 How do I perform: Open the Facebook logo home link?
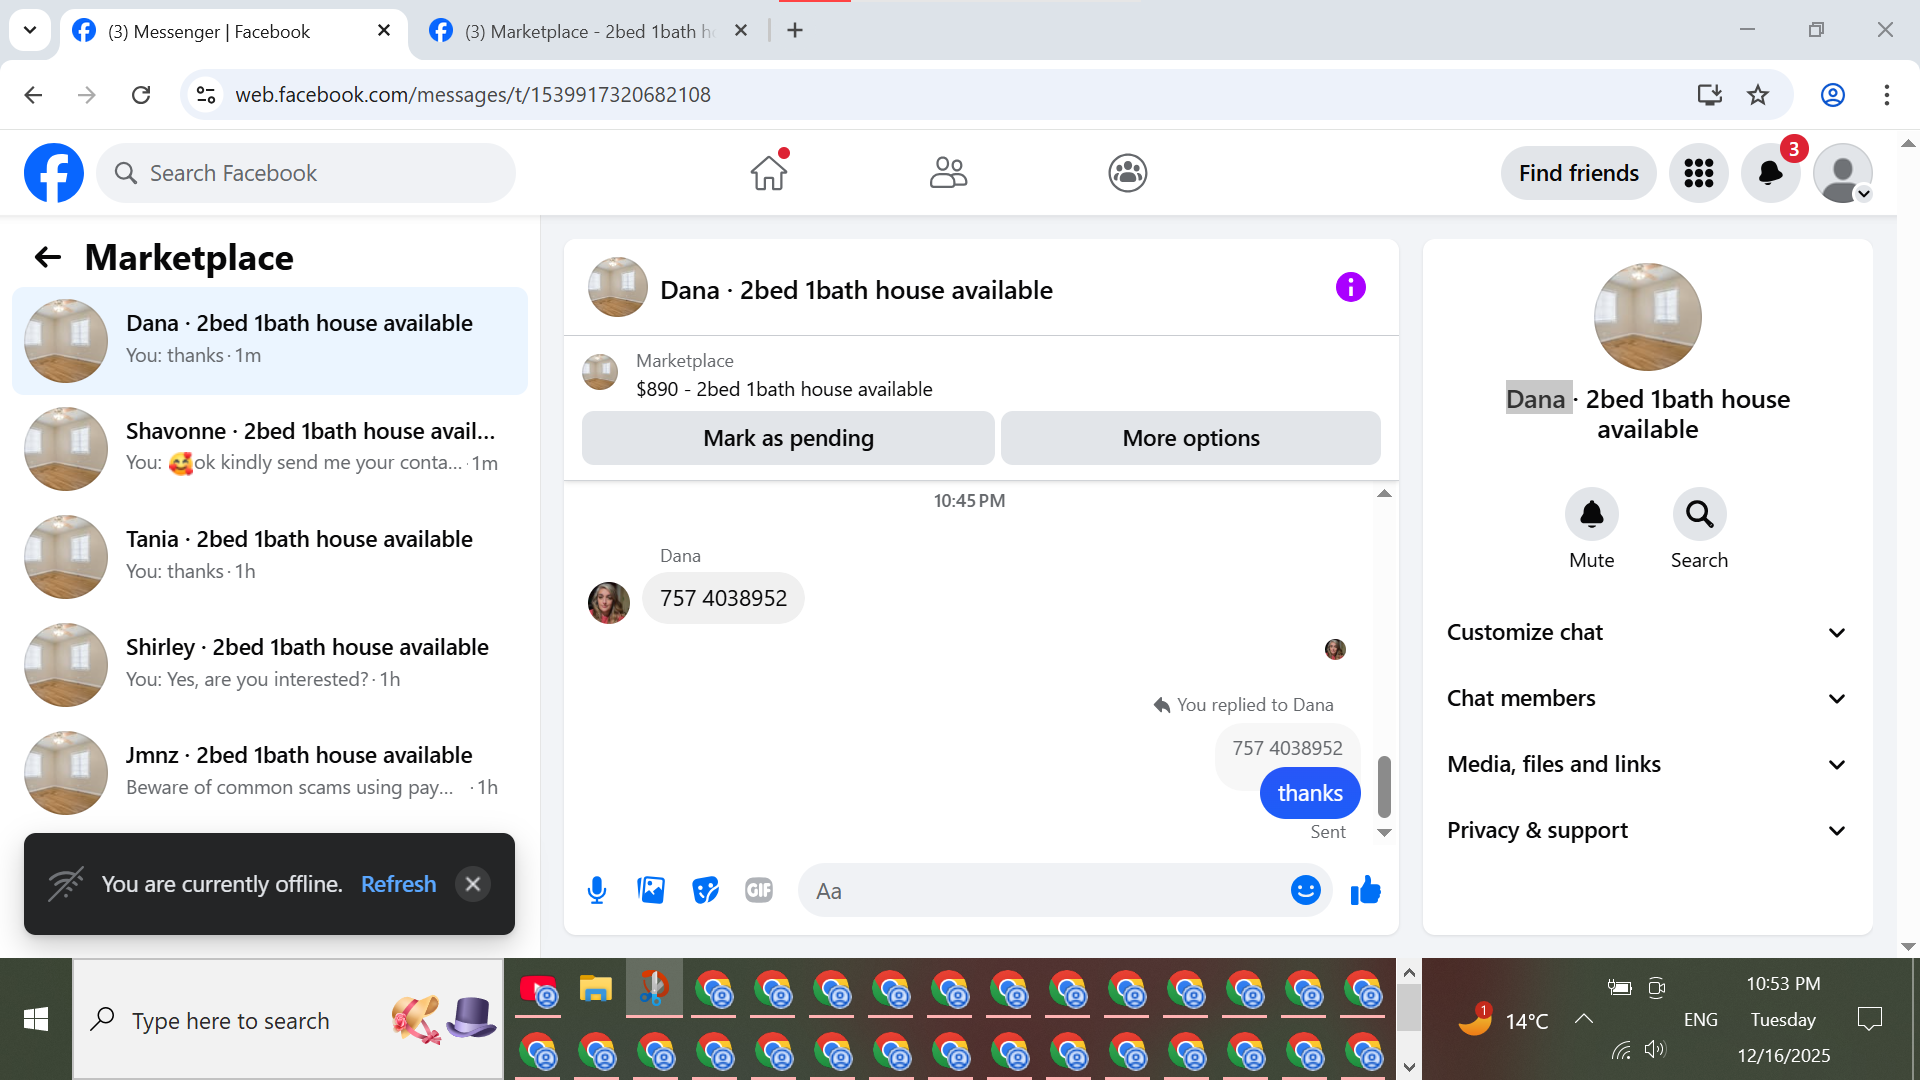tap(54, 173)
